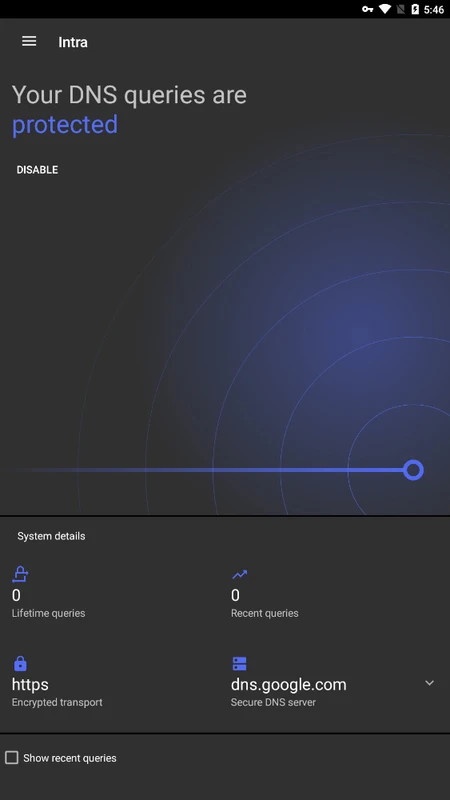Click the Secure DNS server icon
The height and width of the screenshot is (800, 450).
tap(239, 664)
